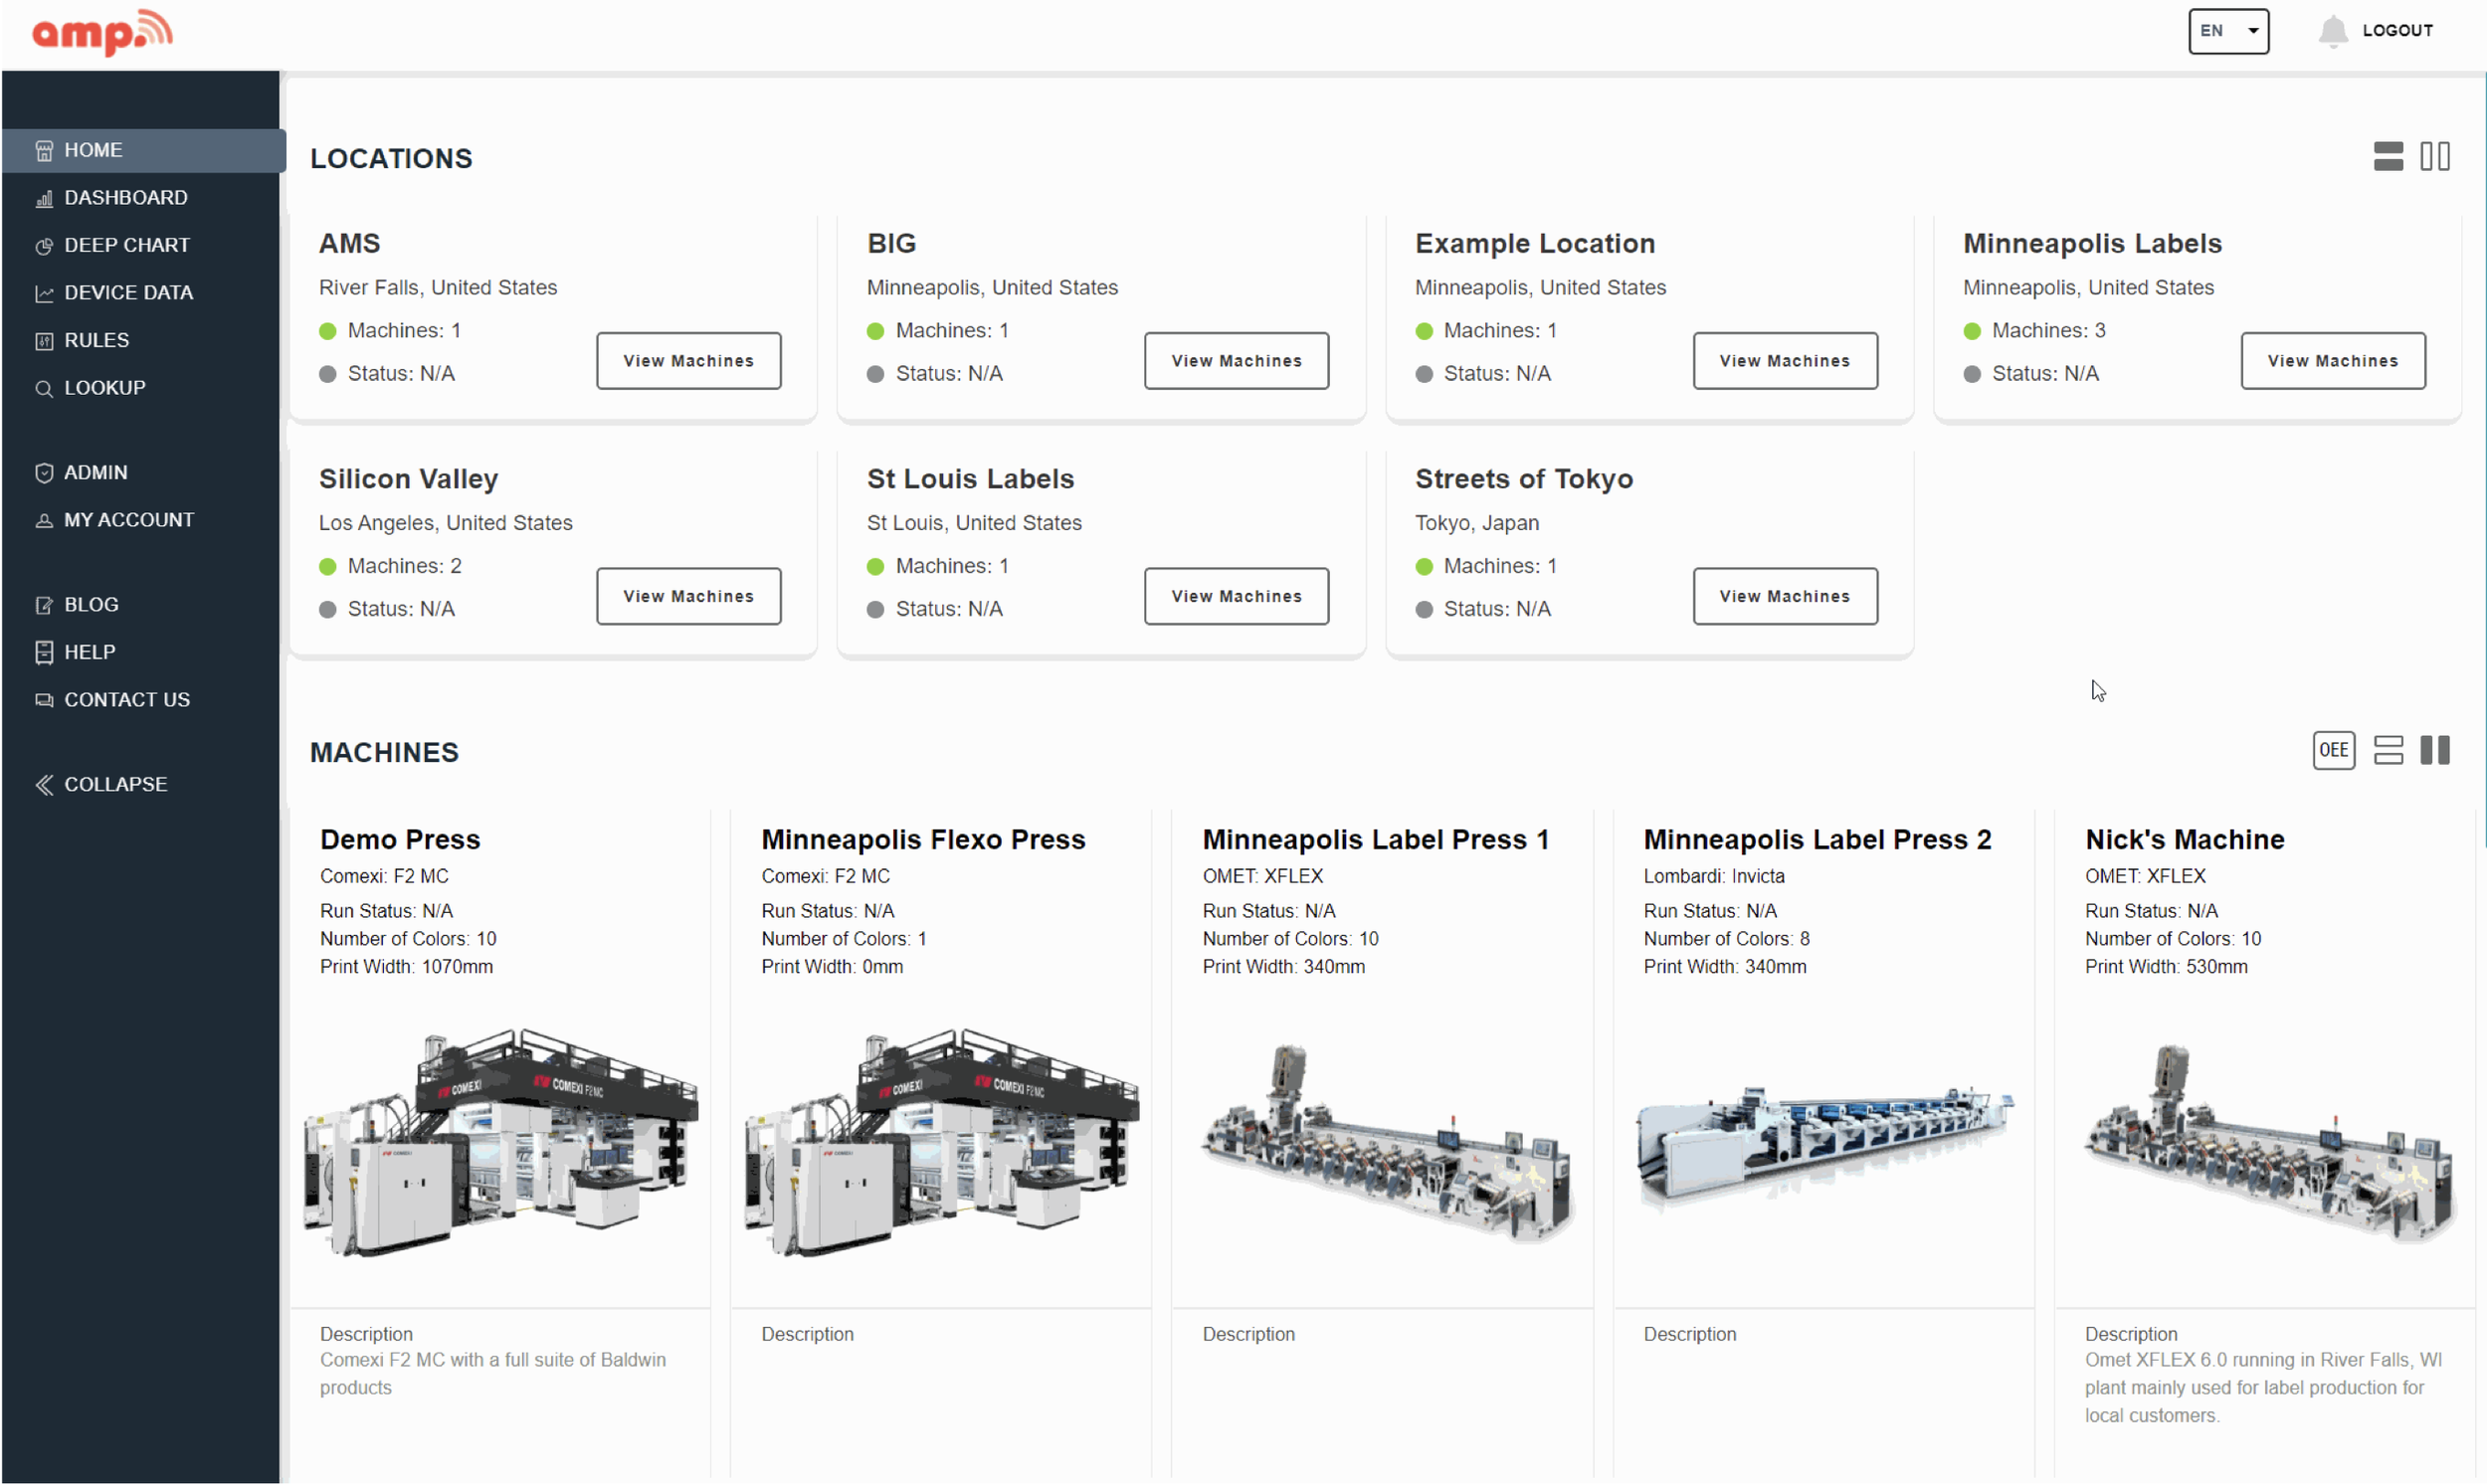
Task: Click the LOCATIONS section heading
Action: (x=391, y=159)
